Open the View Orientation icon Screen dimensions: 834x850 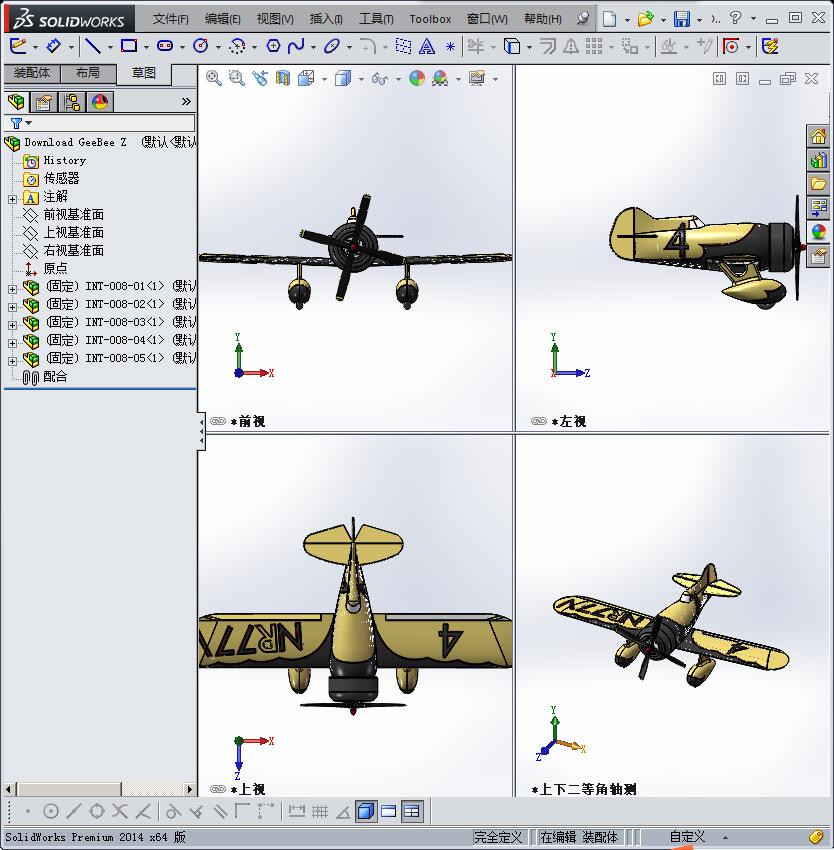coord(306,79)
